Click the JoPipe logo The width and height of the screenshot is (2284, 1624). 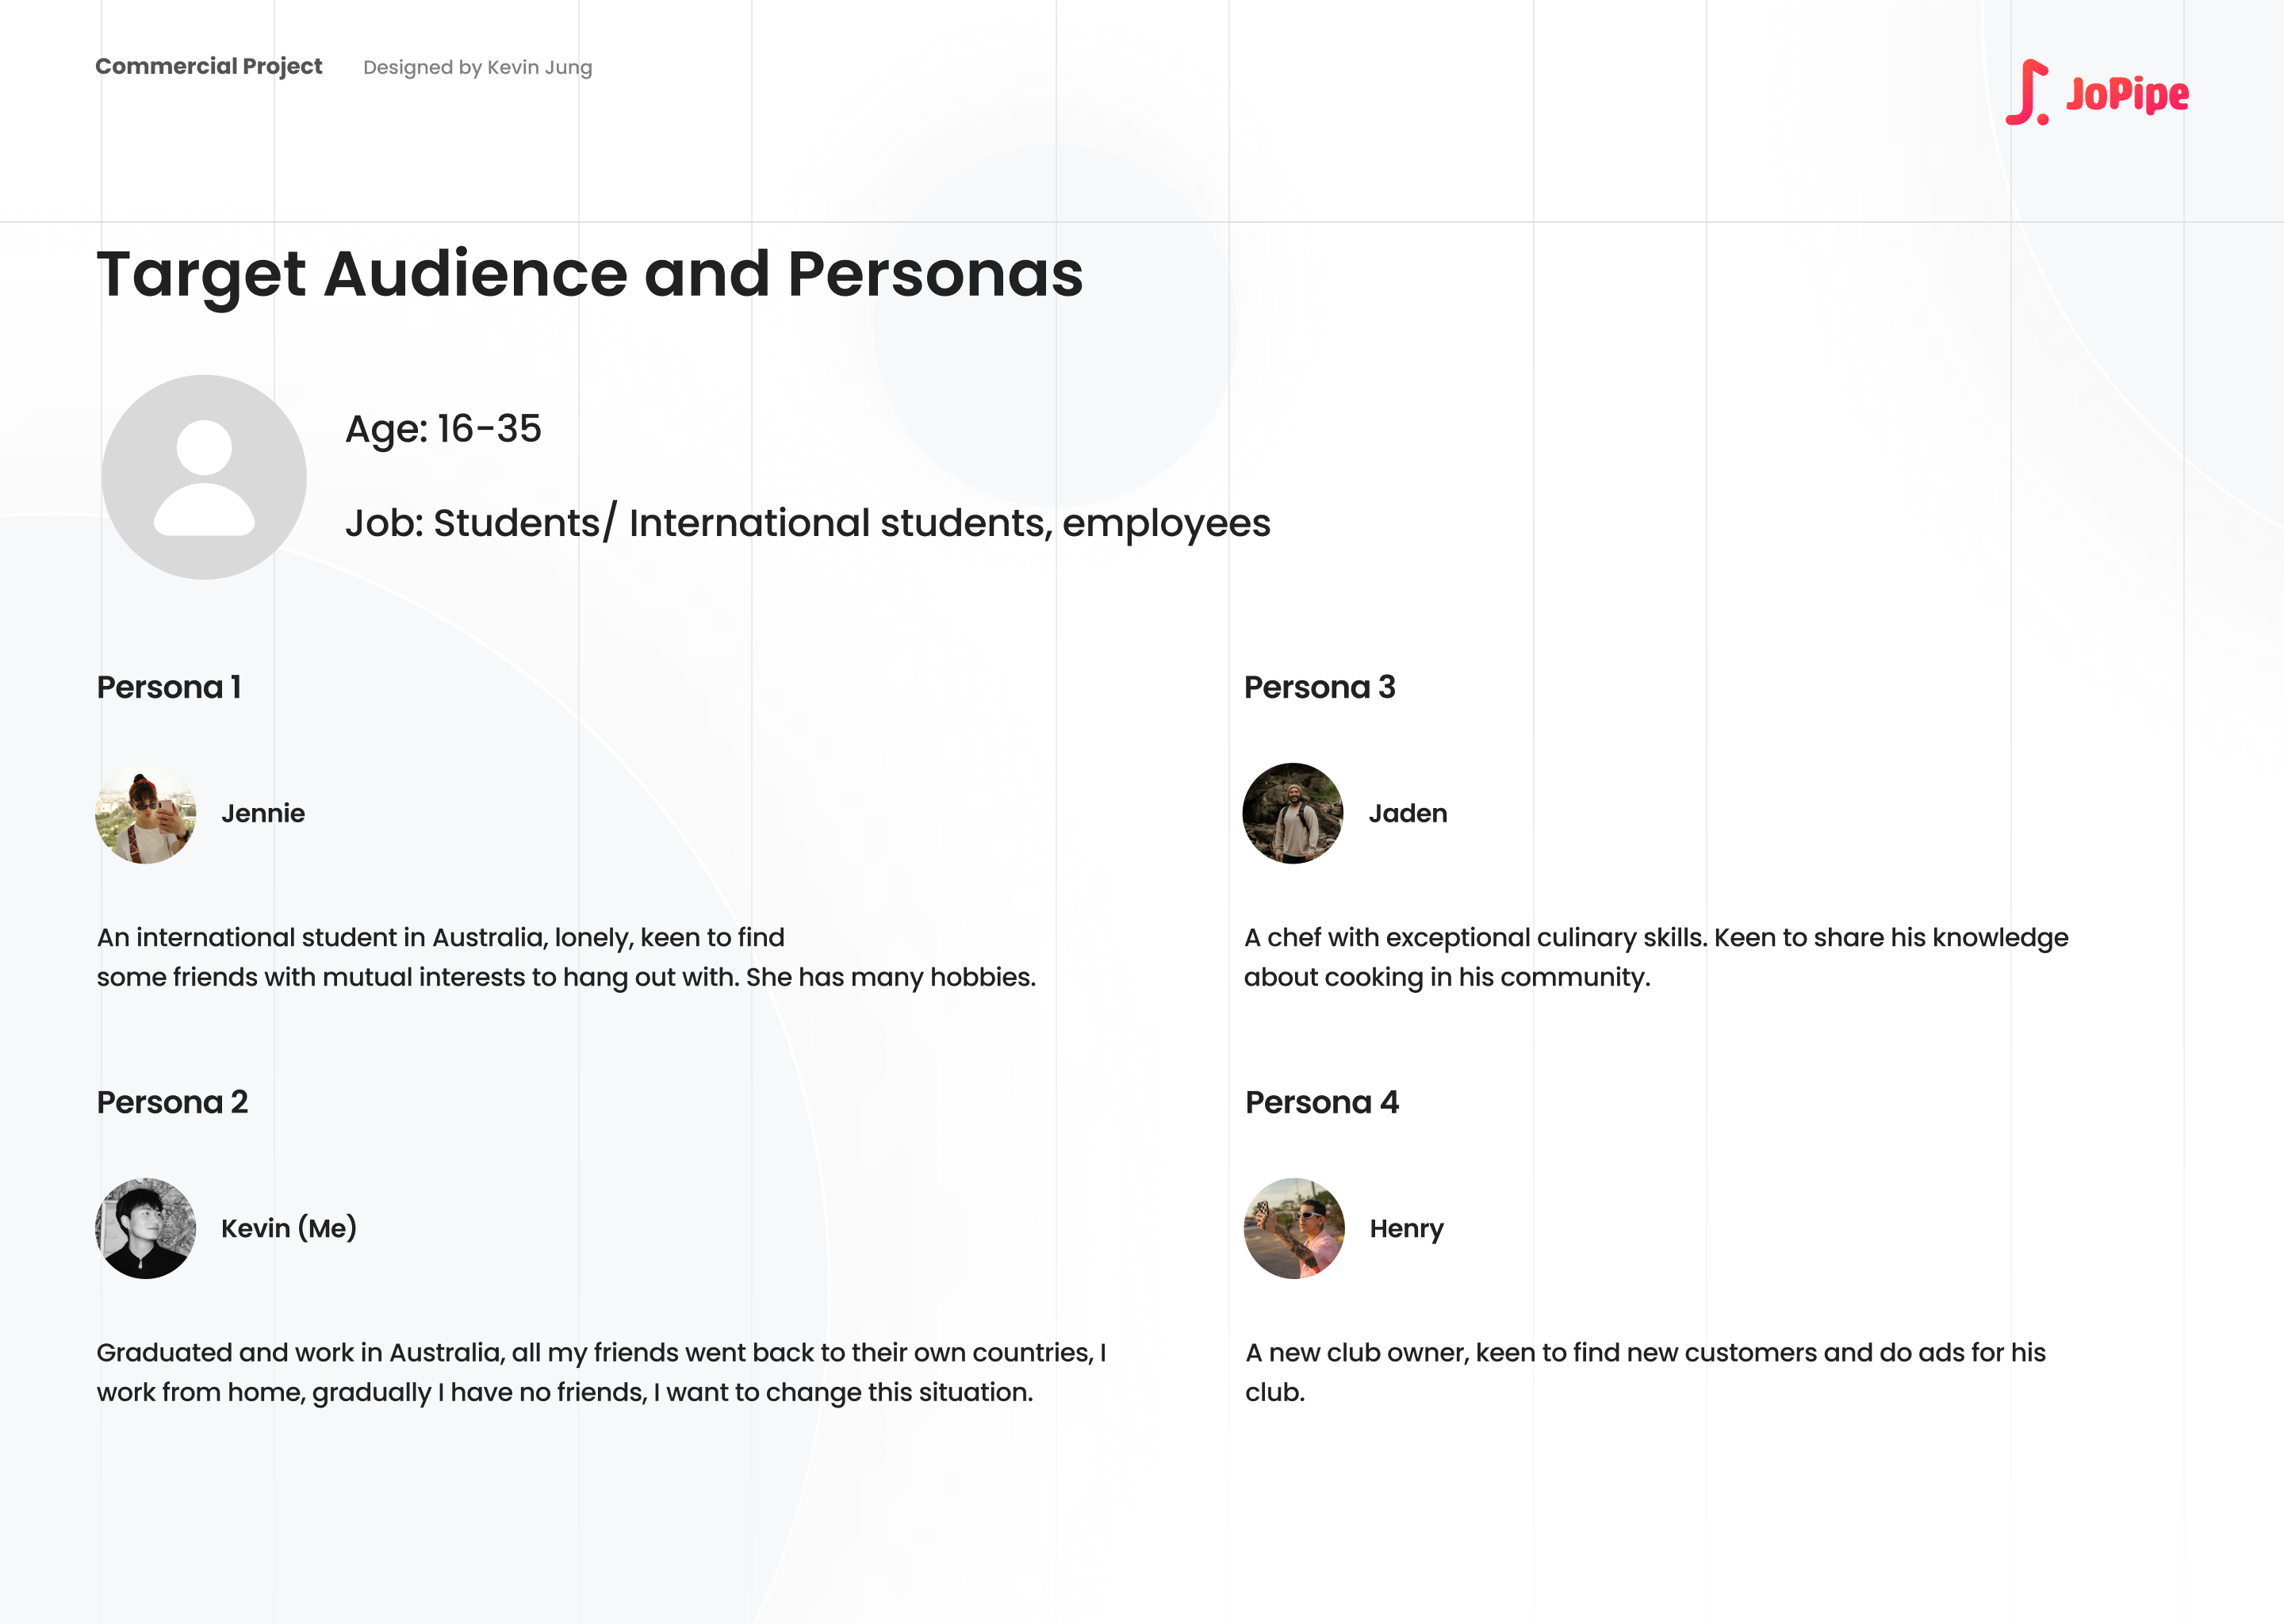tap(2097, 92)
